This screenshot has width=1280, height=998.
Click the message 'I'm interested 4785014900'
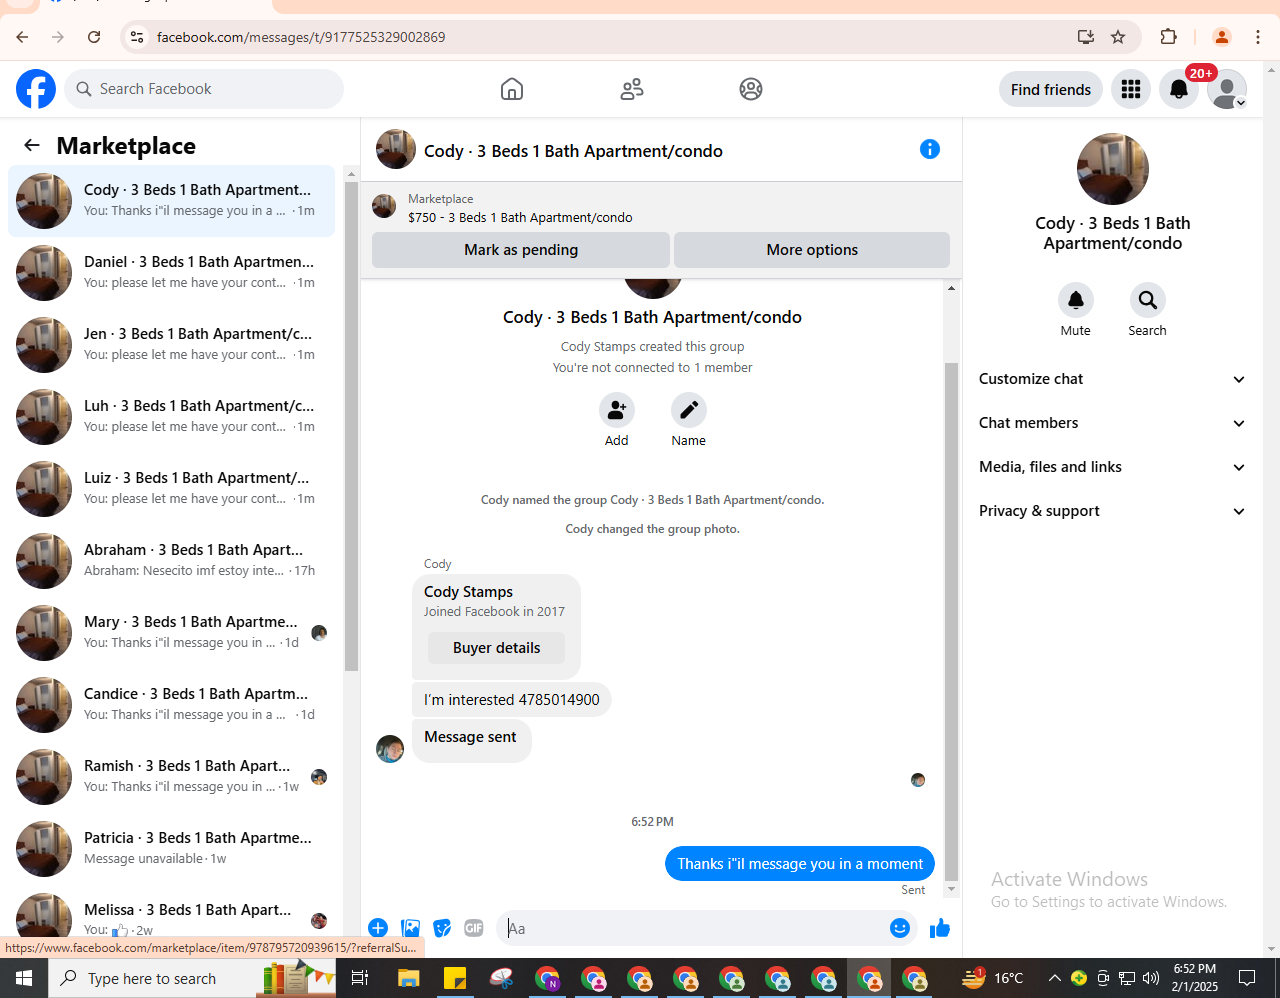click(x=511, y=700)
